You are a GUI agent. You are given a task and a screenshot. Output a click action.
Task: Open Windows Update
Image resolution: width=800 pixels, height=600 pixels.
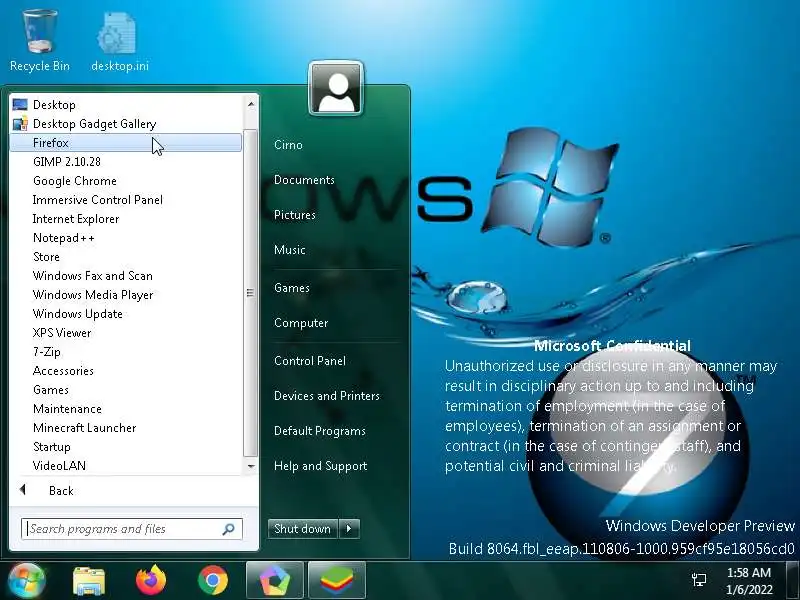(125, 314)
